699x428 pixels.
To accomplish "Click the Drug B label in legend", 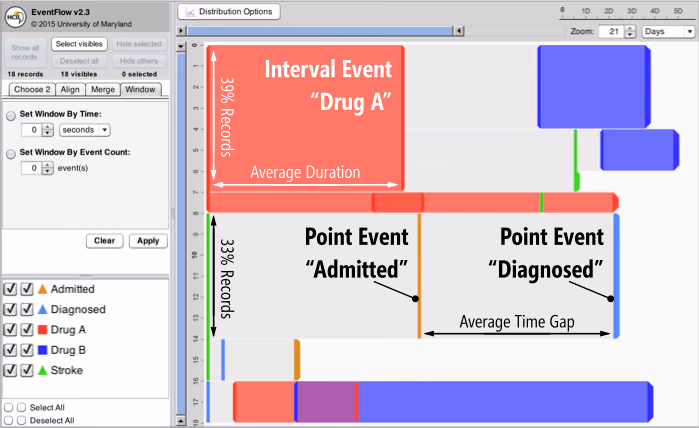I will [x=68, y=350].
